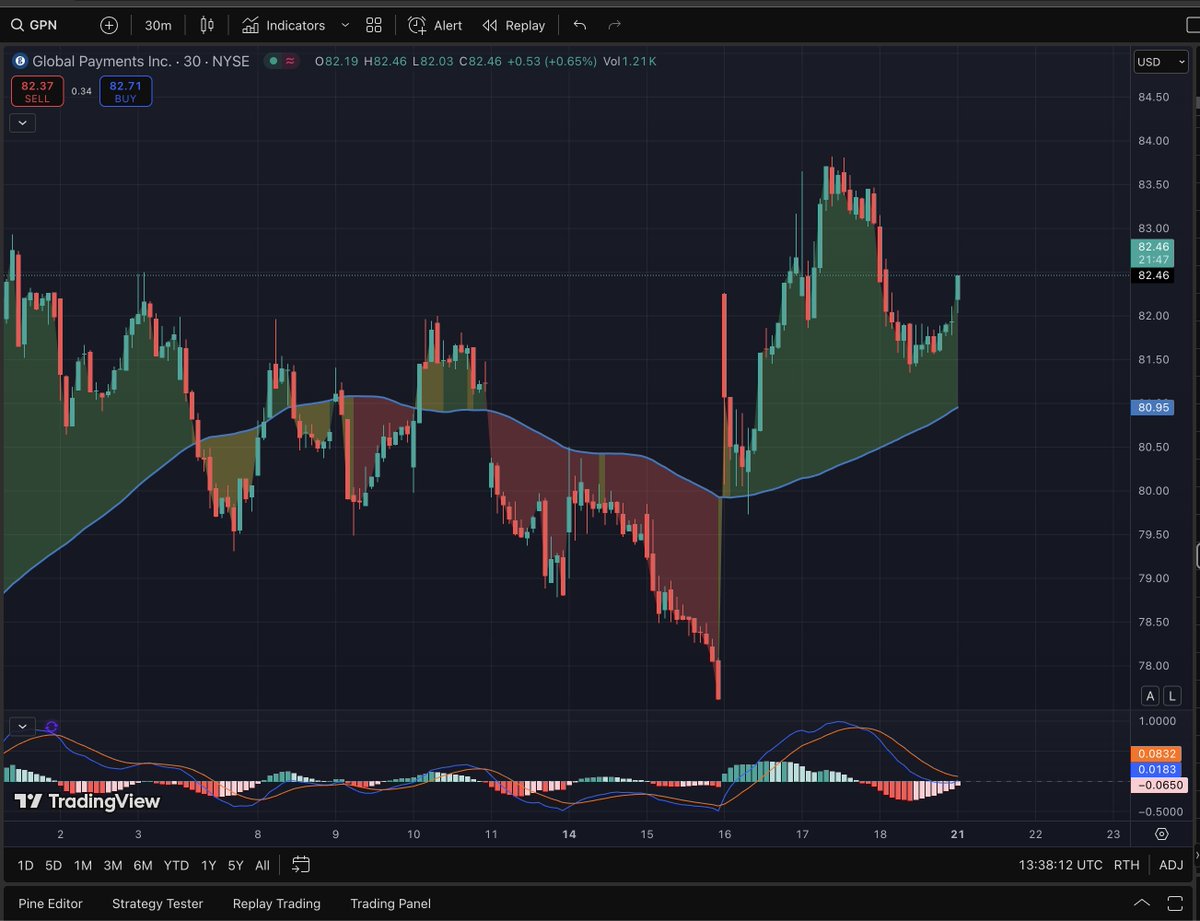Click the blue 0.0183 MACD value label
1200x921 pixels.
tap(1156, 769)
